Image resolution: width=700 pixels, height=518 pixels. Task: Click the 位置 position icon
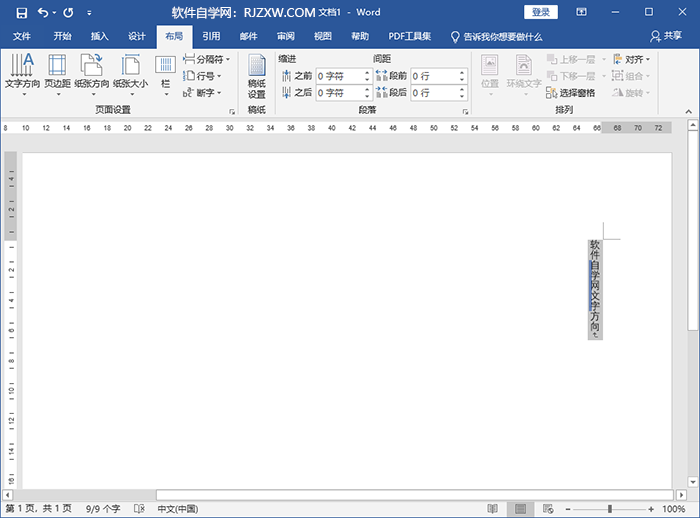pyautogui.click(x=490, y=75)
